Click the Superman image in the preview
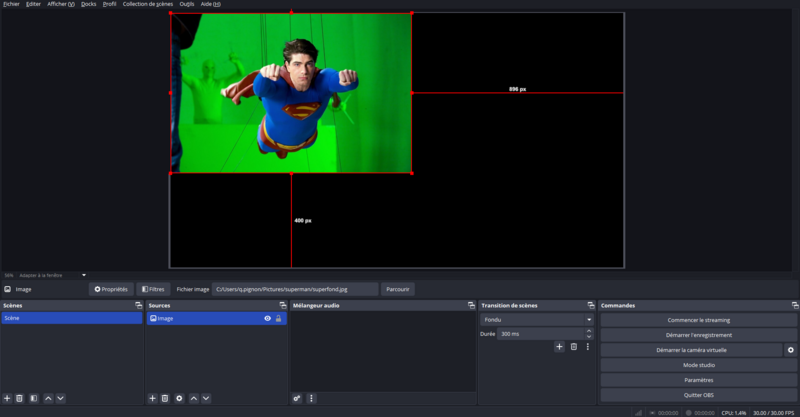This screenshot has height=417, width=800. coord(291,93)
